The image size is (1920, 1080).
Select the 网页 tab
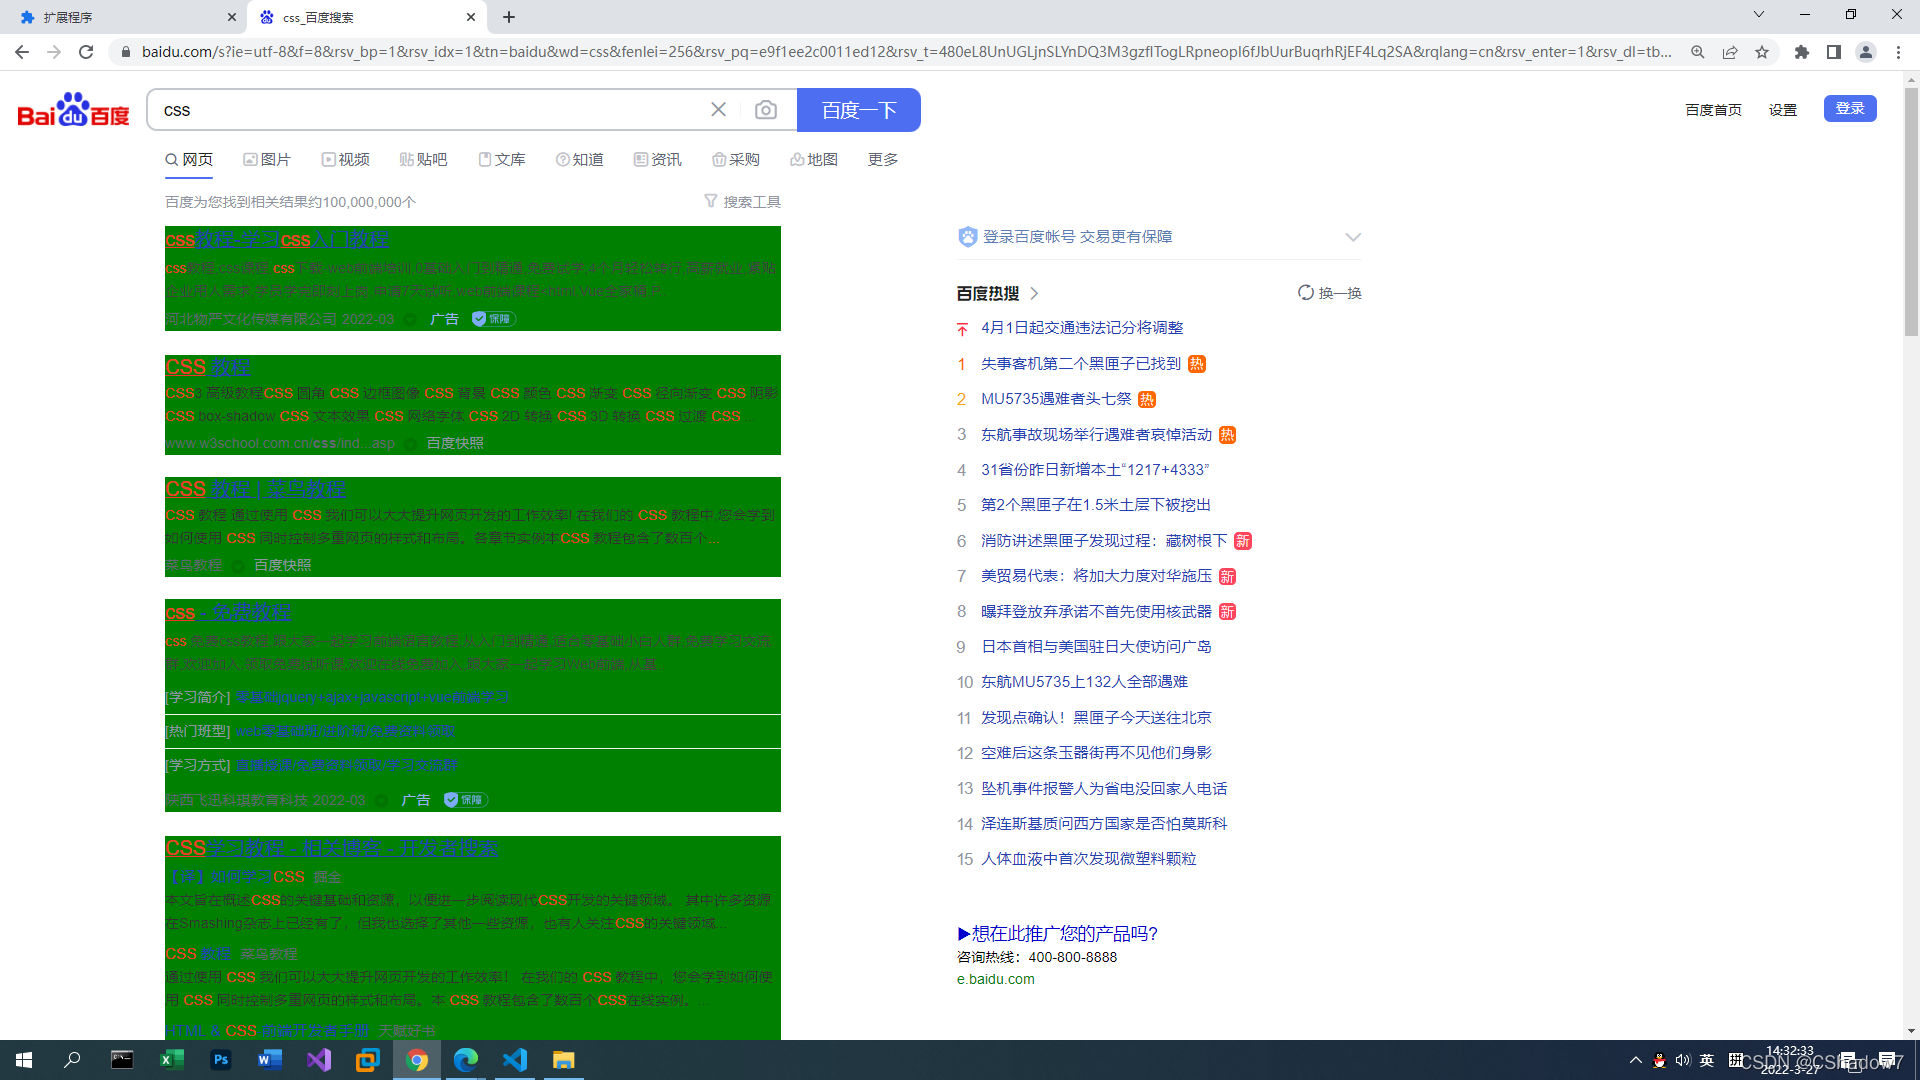tap(189, 160)
